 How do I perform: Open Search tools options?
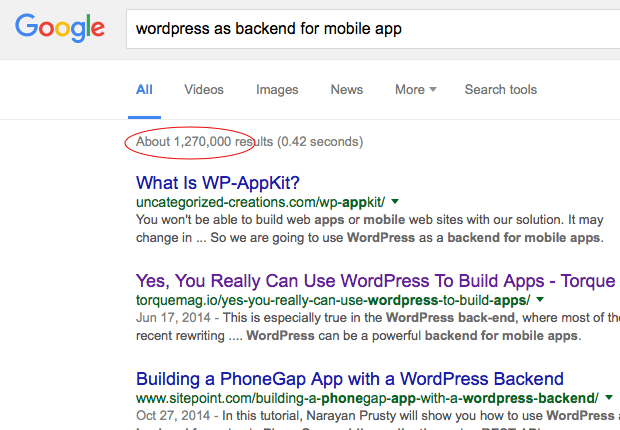tap(500, 90)
